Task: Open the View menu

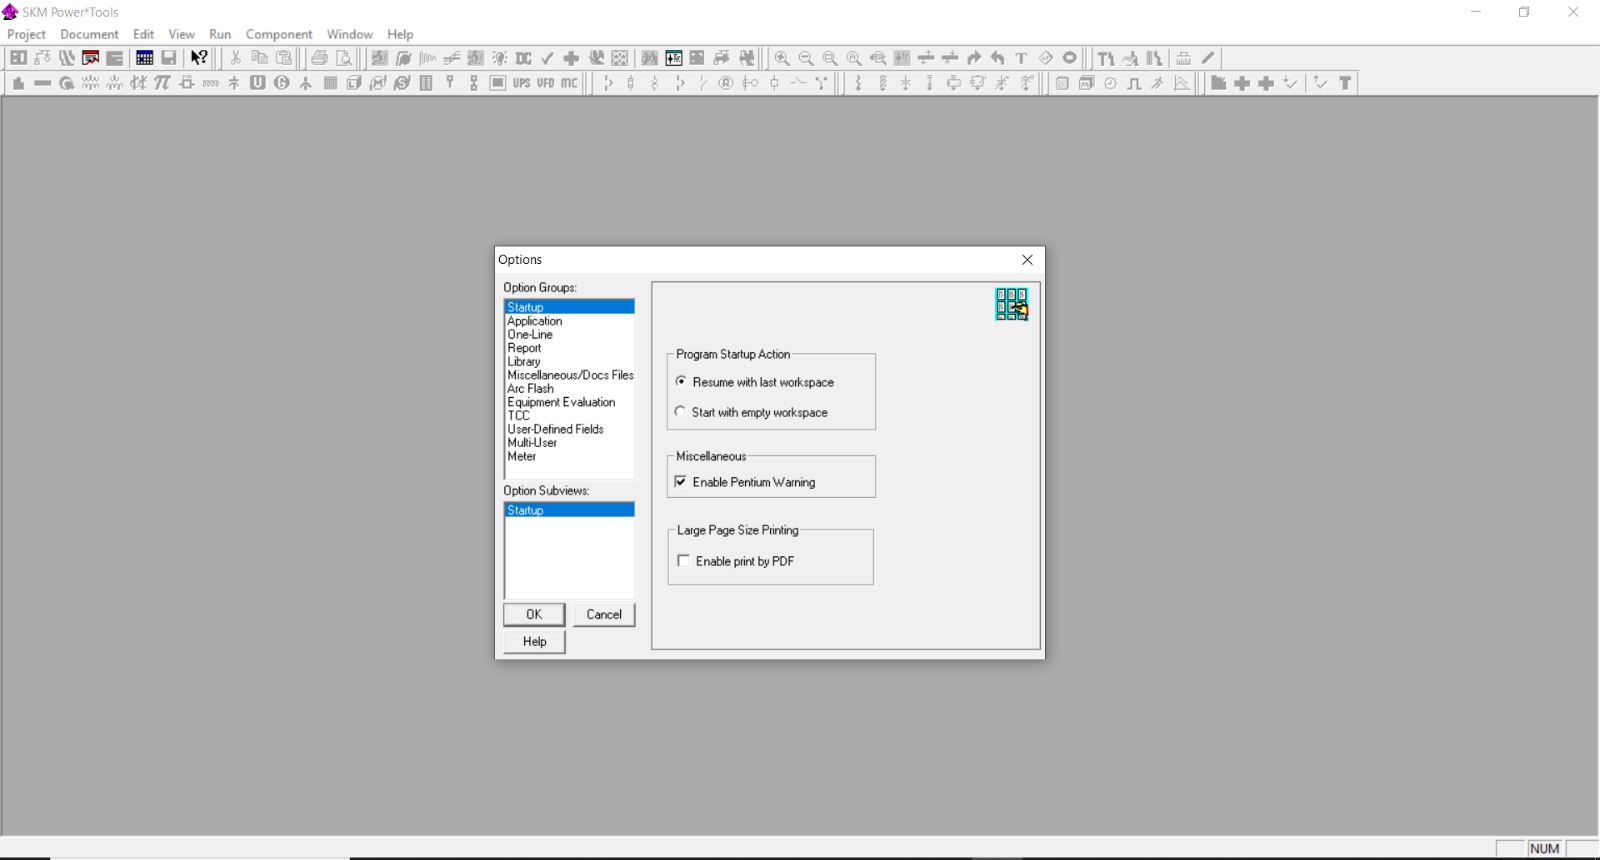Action: [x=182, y=34]
